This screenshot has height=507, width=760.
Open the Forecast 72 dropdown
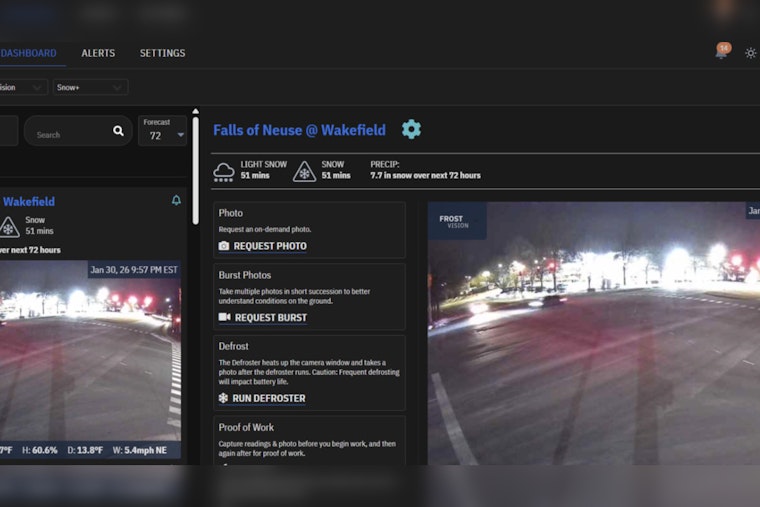162,130
